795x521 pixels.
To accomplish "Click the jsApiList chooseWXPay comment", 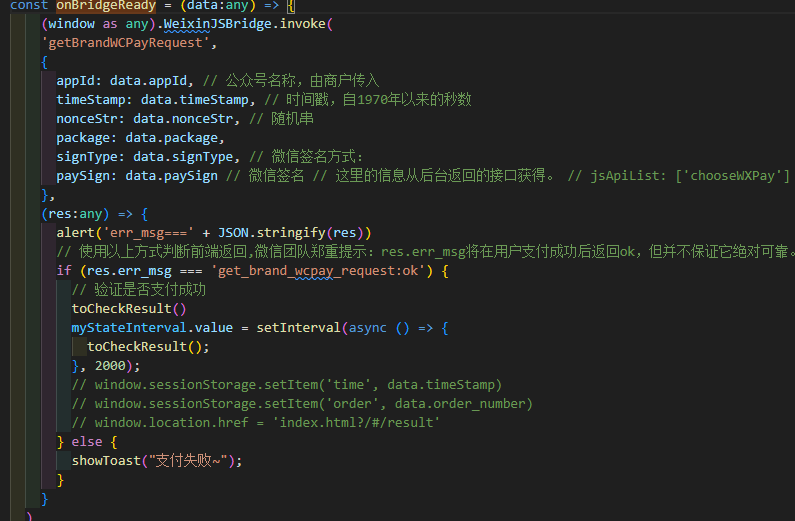I will click(x=678, y=176).
